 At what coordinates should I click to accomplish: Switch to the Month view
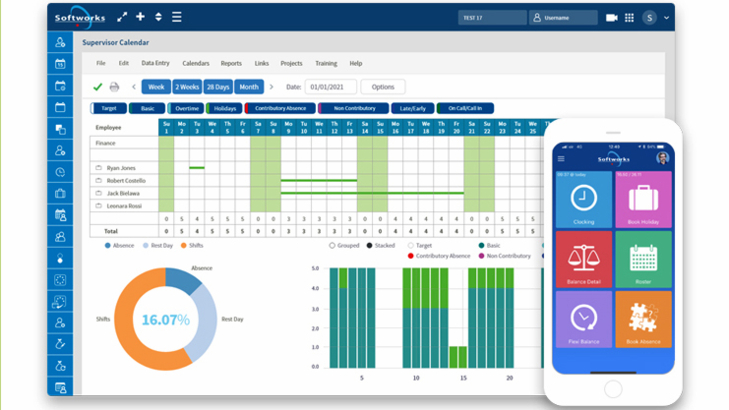coord(249,87)
